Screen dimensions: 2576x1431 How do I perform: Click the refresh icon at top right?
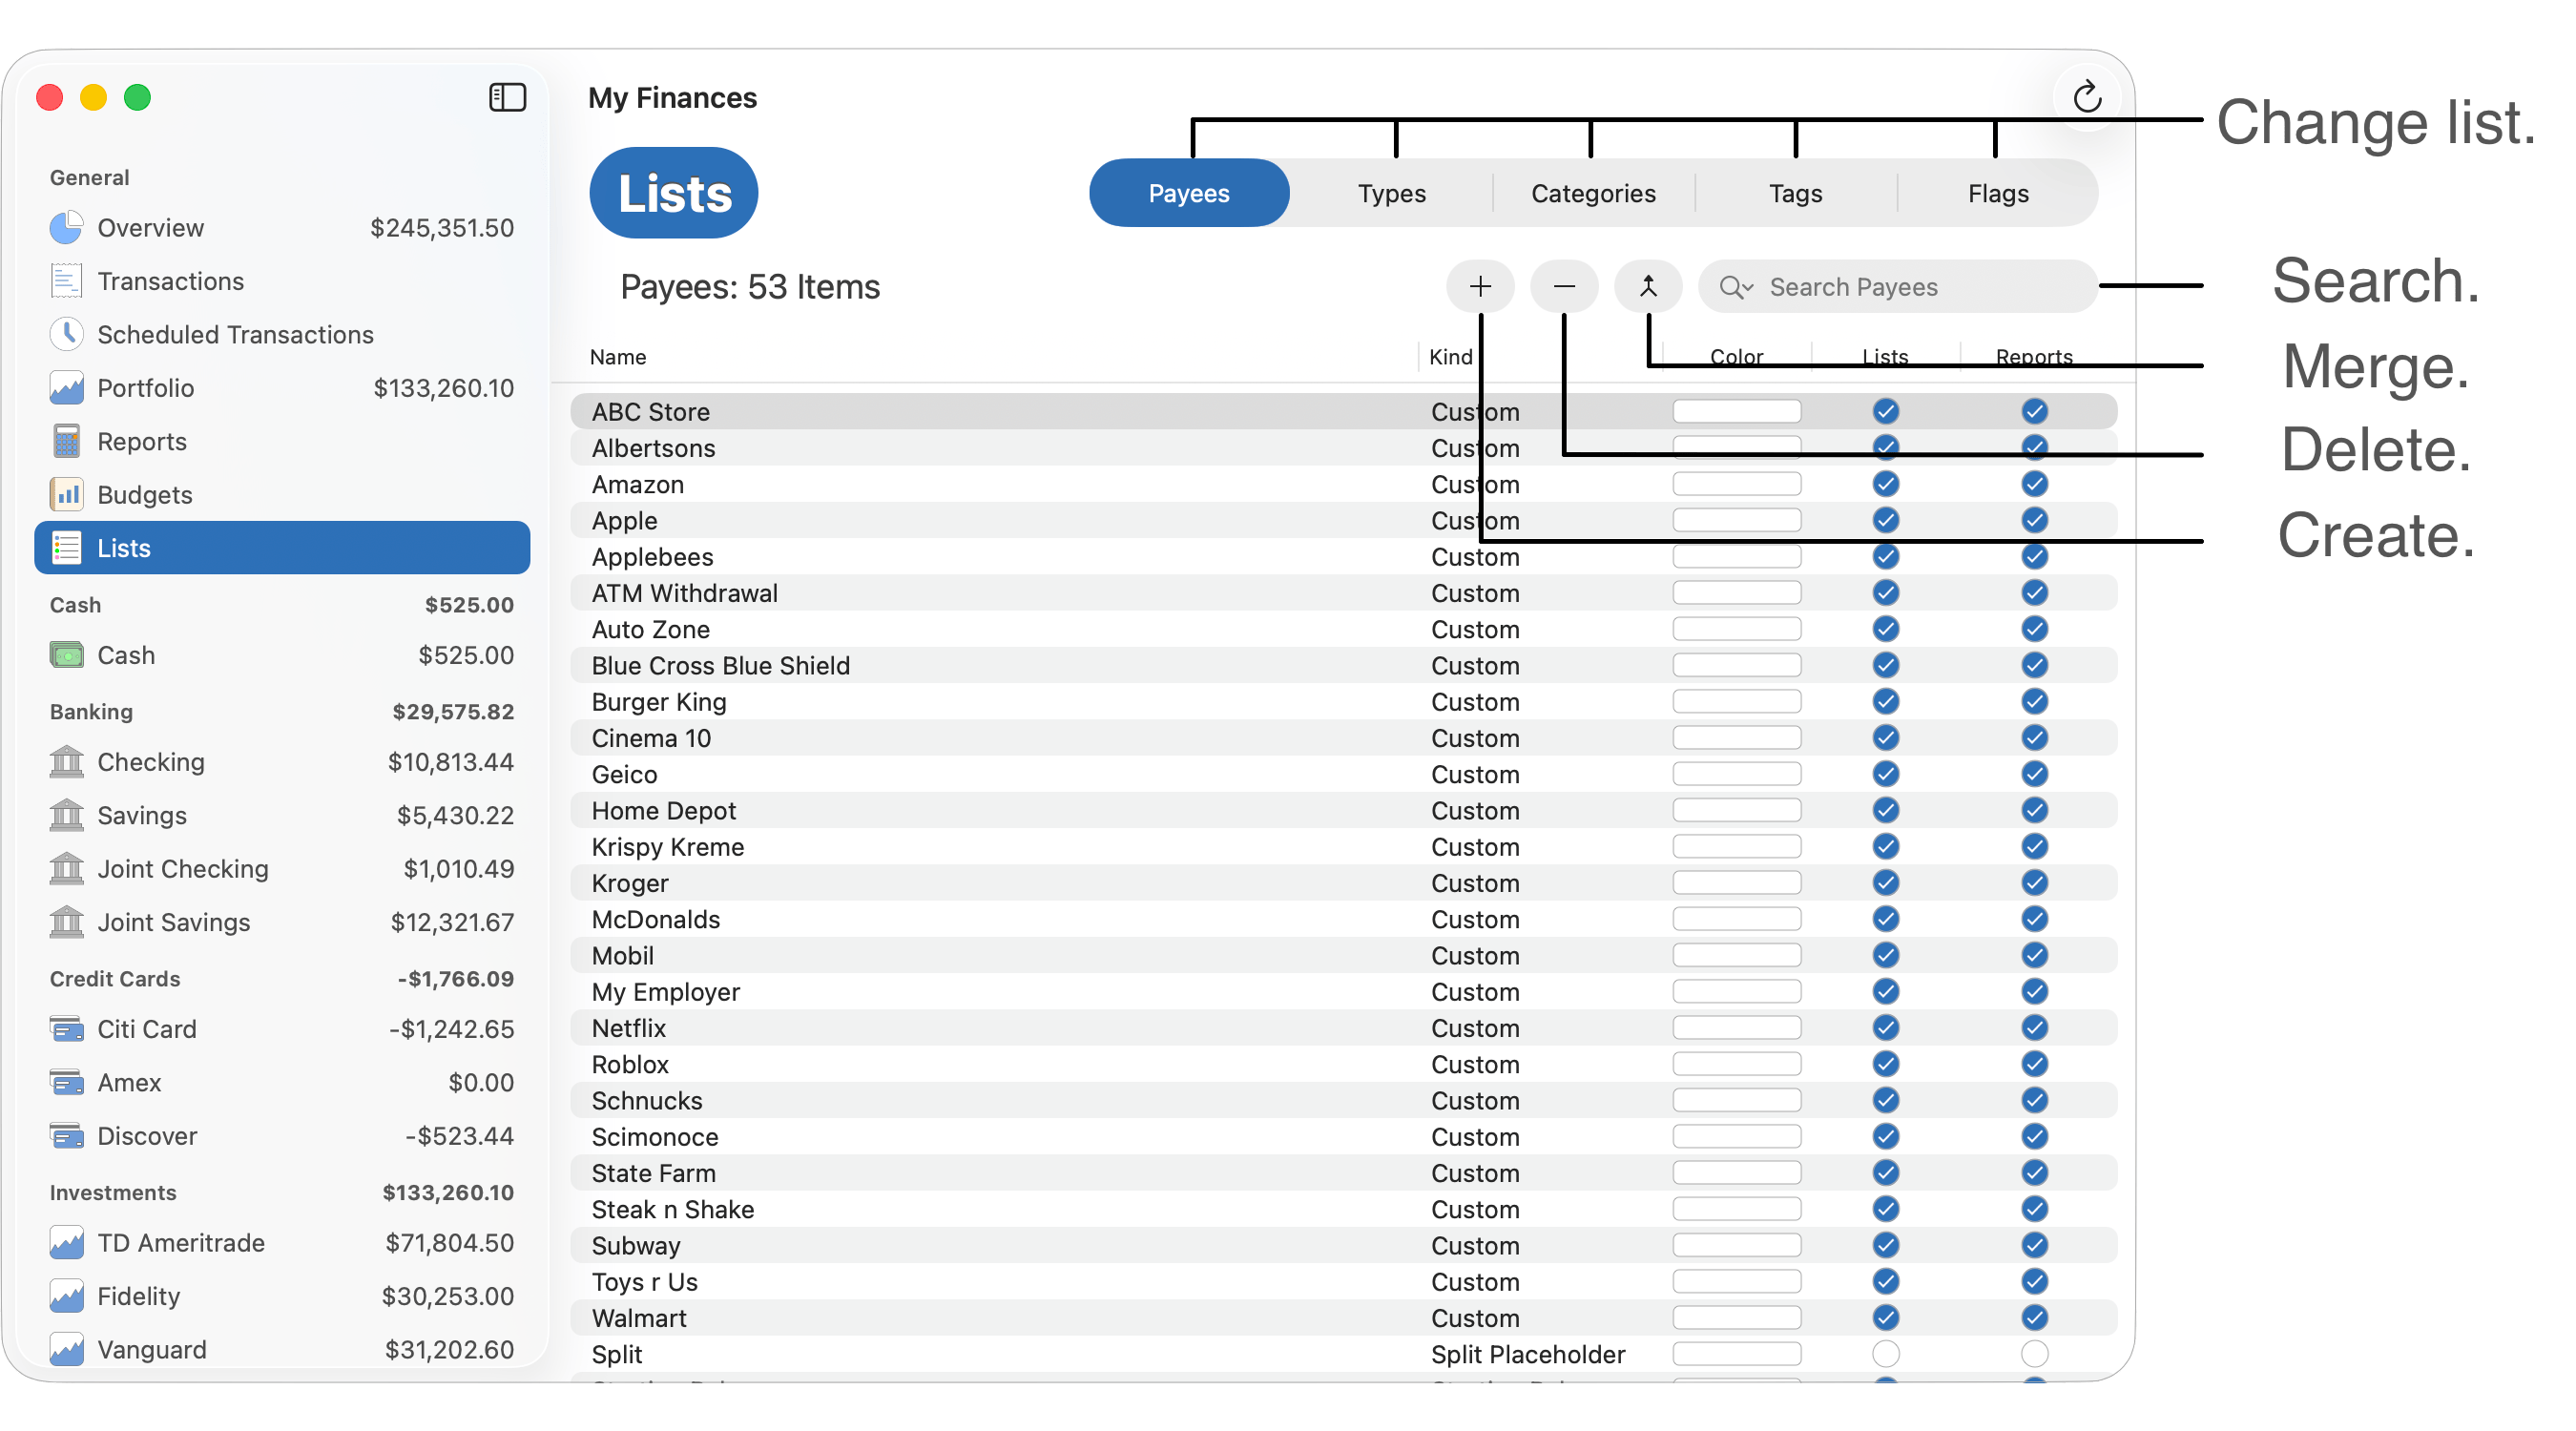pos(2087,97)
